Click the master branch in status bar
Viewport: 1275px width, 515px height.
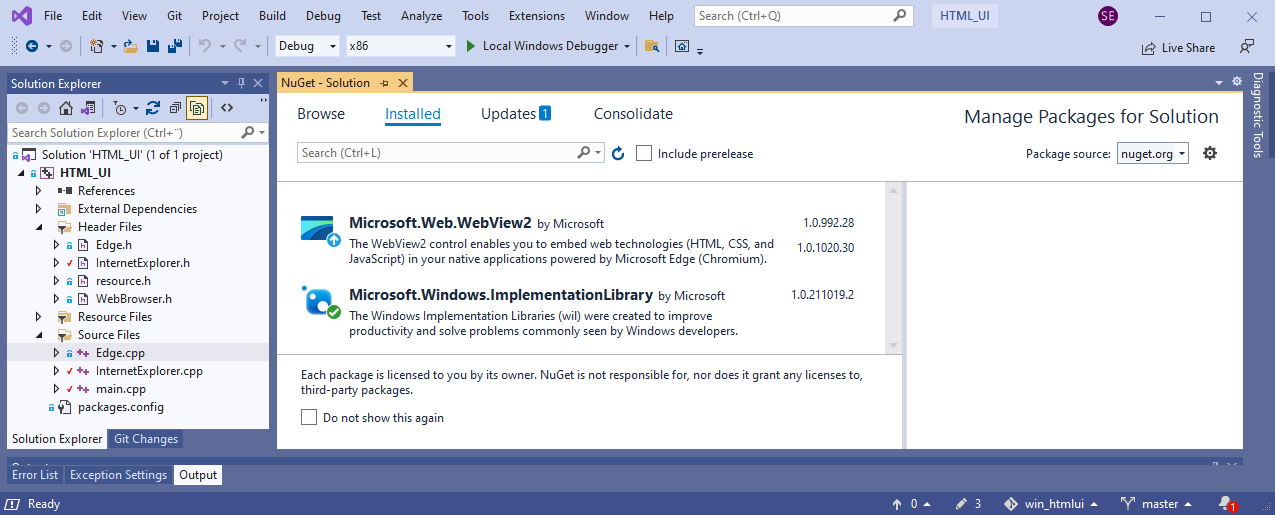coord(1156,504)
